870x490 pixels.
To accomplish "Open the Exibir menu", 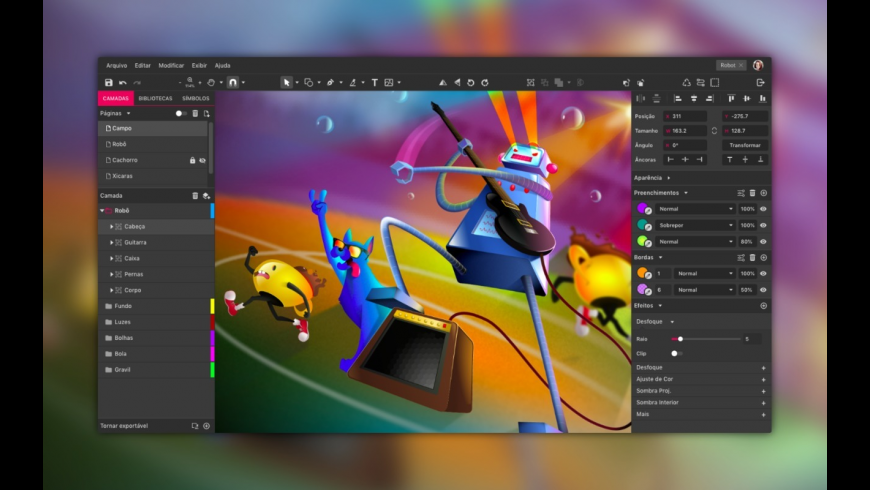I will coord(199,65).
